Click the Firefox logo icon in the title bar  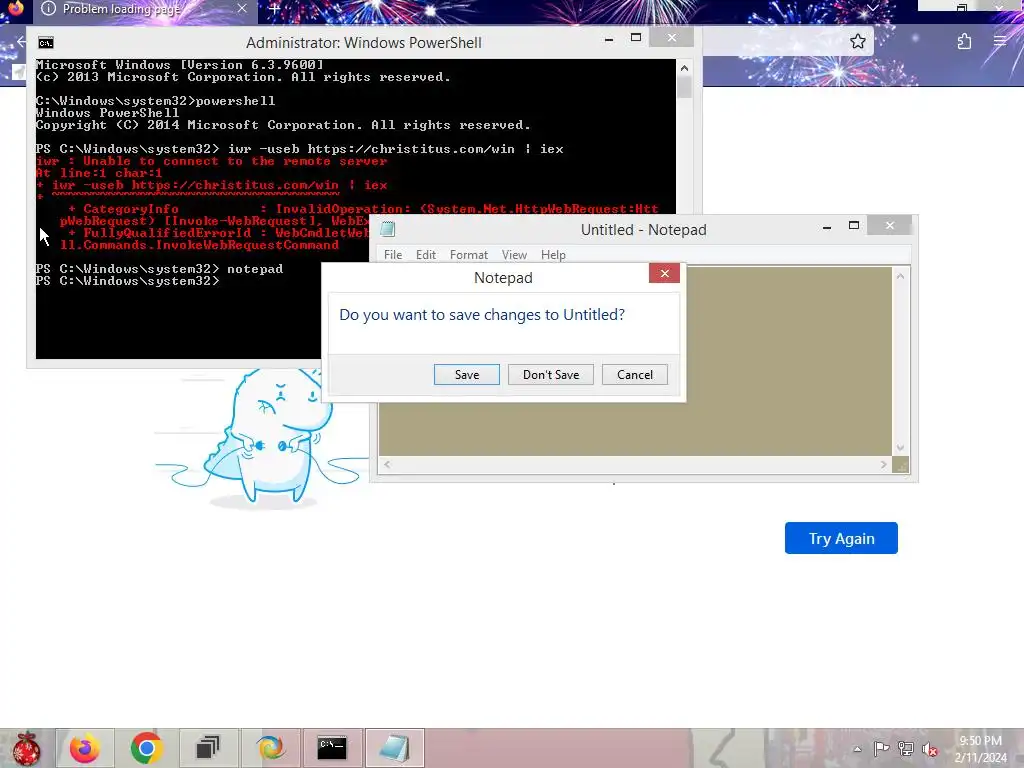tap(14, 8)
